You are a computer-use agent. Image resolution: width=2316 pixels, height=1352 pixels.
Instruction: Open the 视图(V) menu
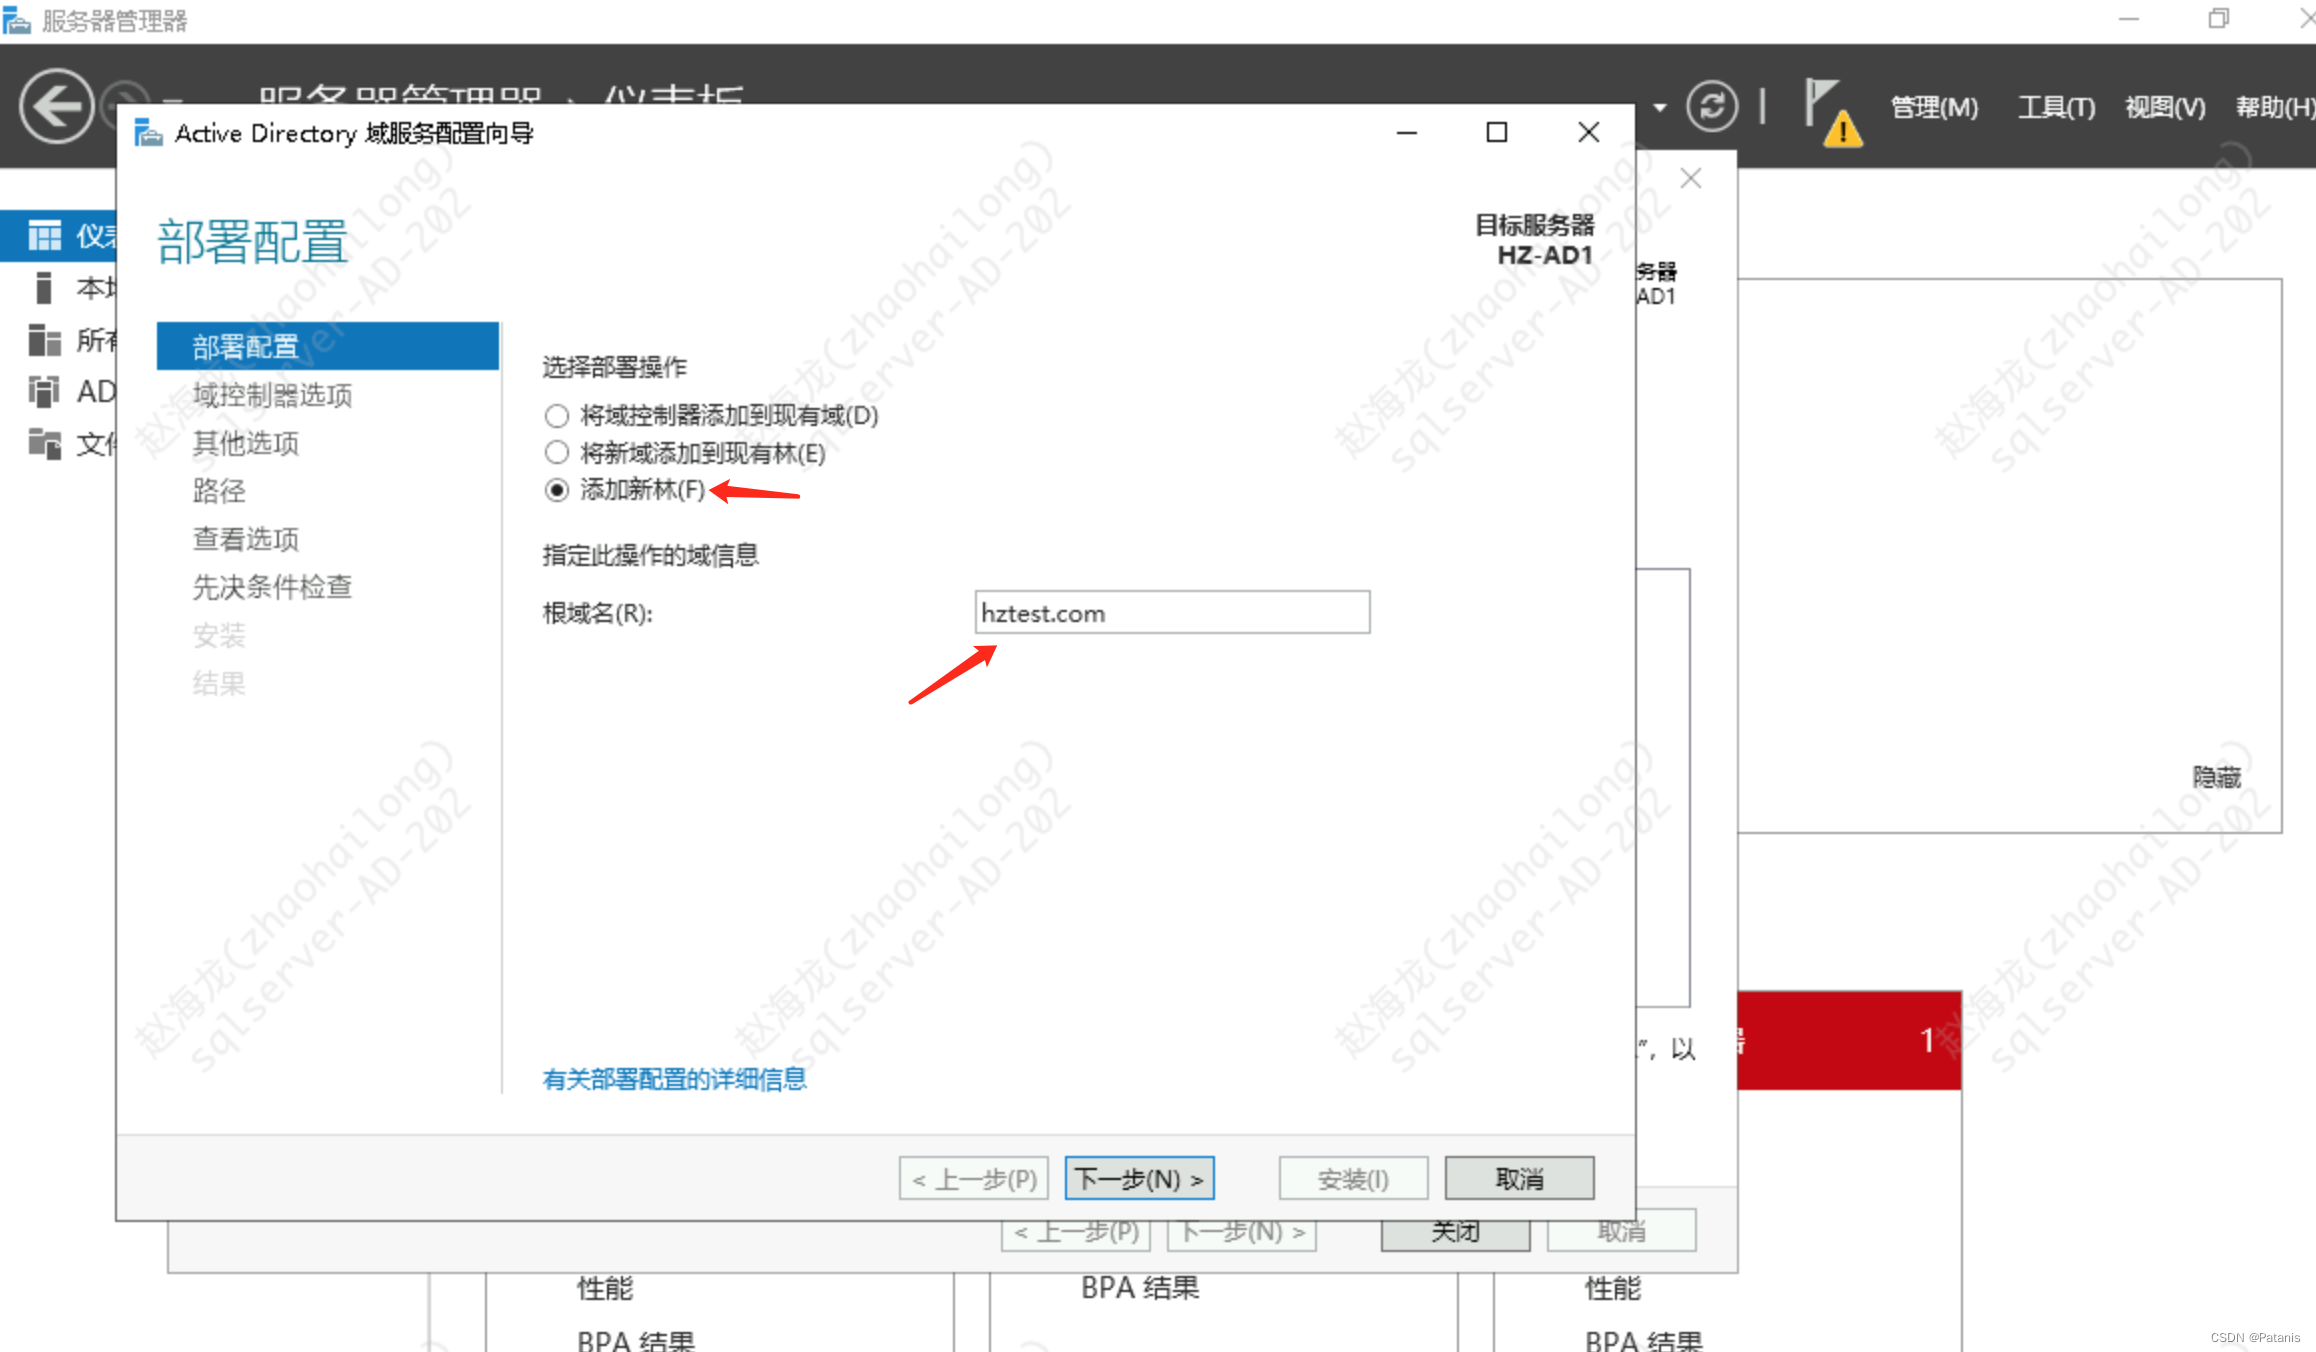click(x=2165, y=107)
